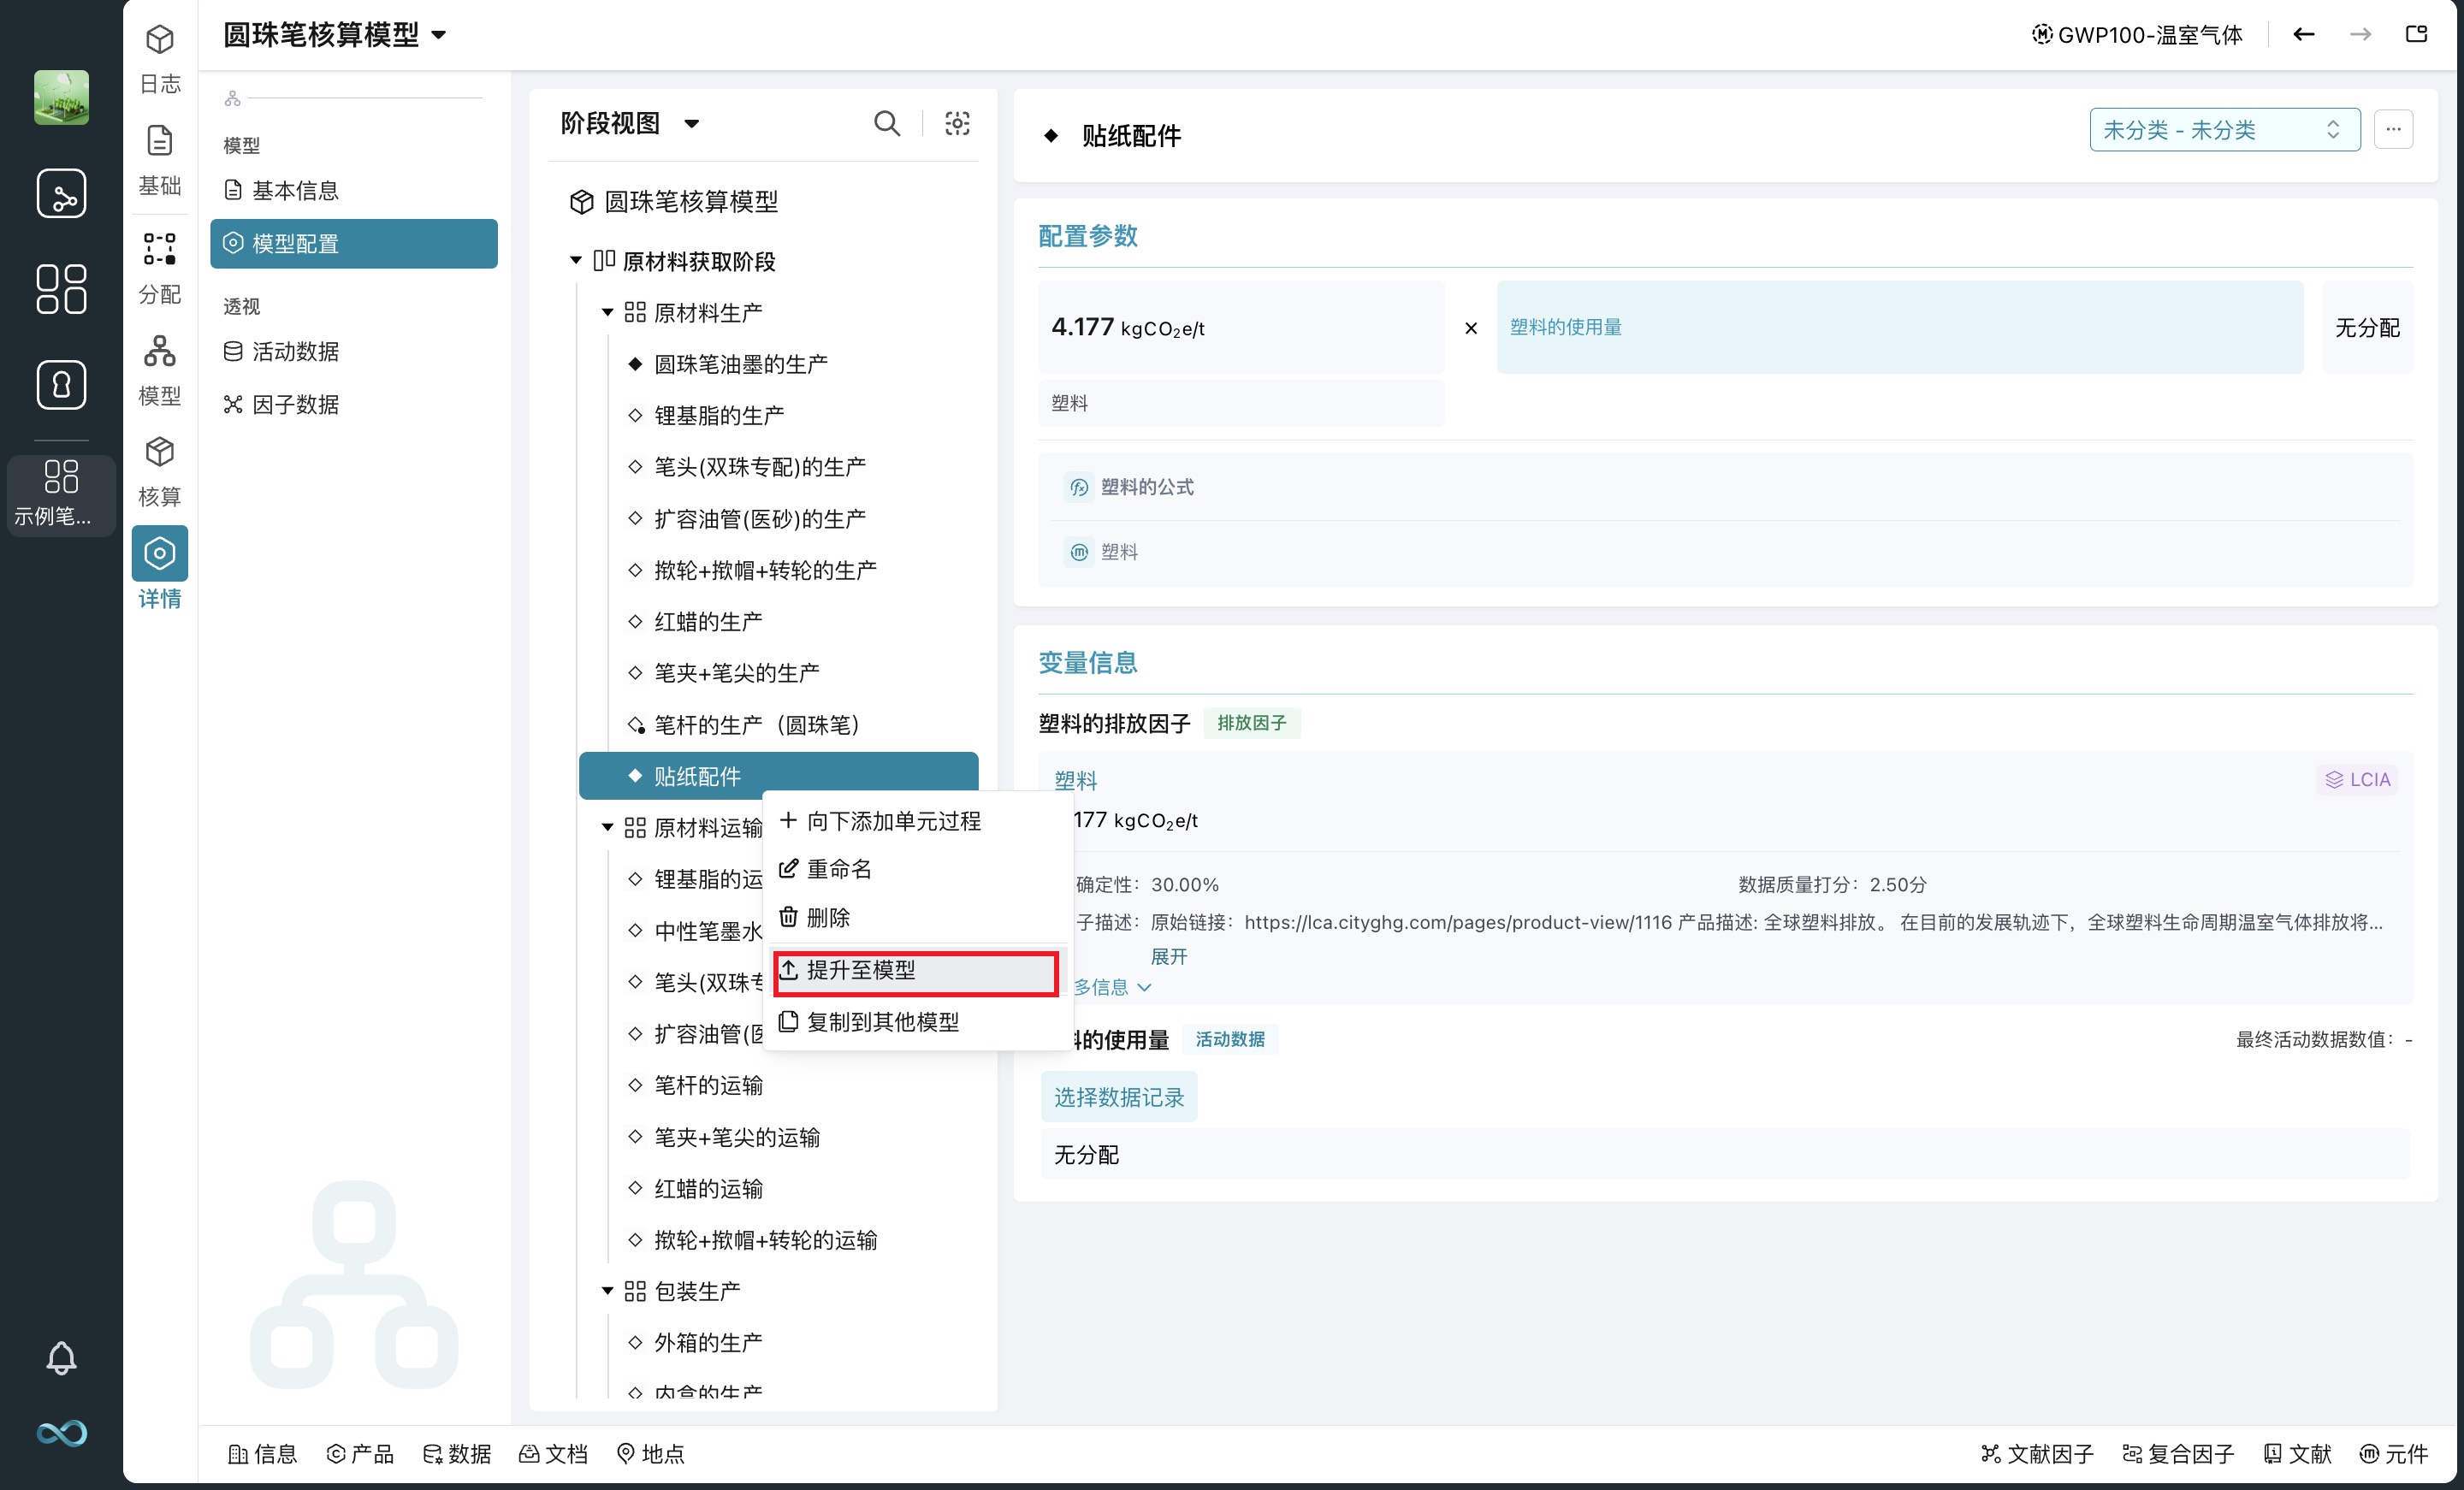
Task: Click the search icon in stage view
Action: [886, 123]
